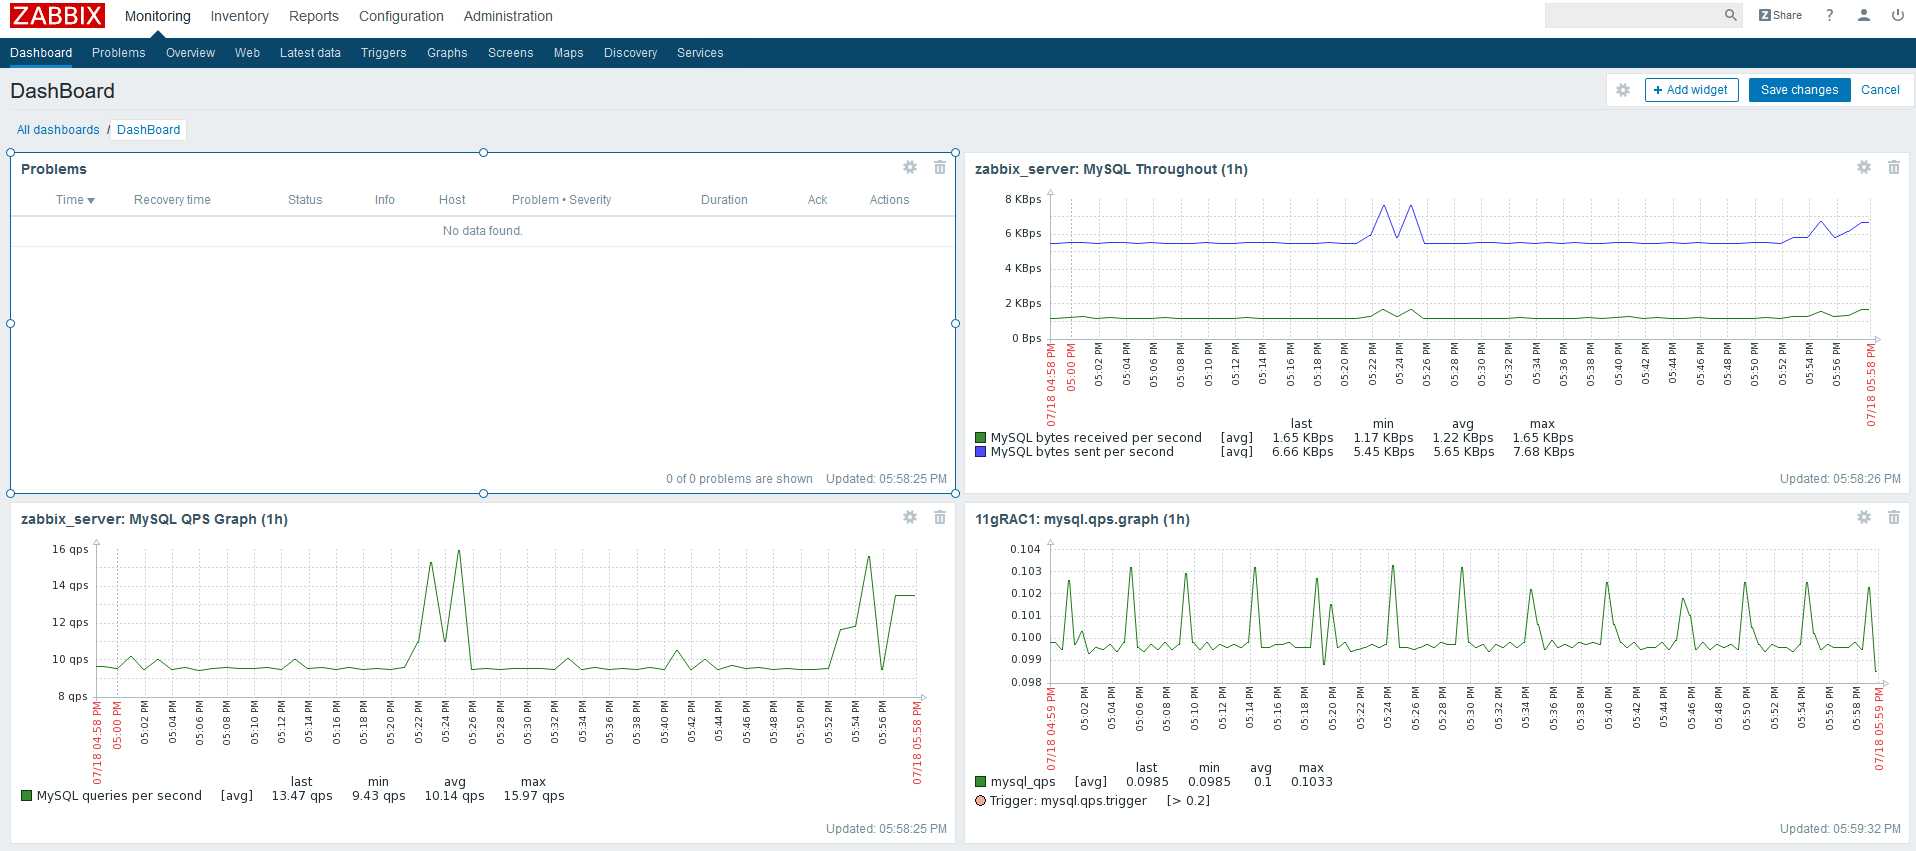1916x851 pixels.
Task: Click the logout power icon
Action: pos(1897,15)
